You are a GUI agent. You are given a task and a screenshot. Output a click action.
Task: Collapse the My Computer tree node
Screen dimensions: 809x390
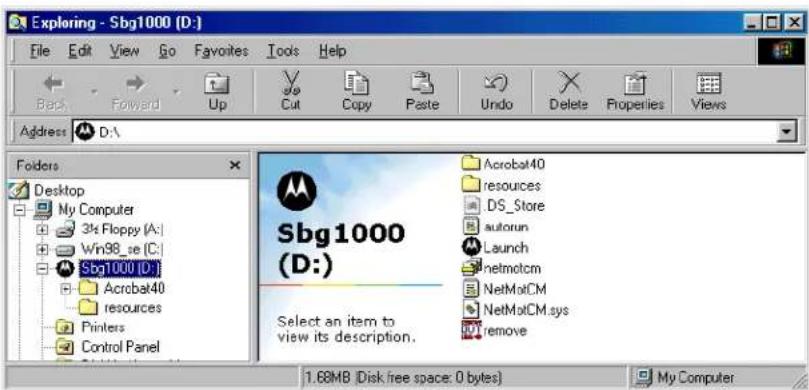20,210
